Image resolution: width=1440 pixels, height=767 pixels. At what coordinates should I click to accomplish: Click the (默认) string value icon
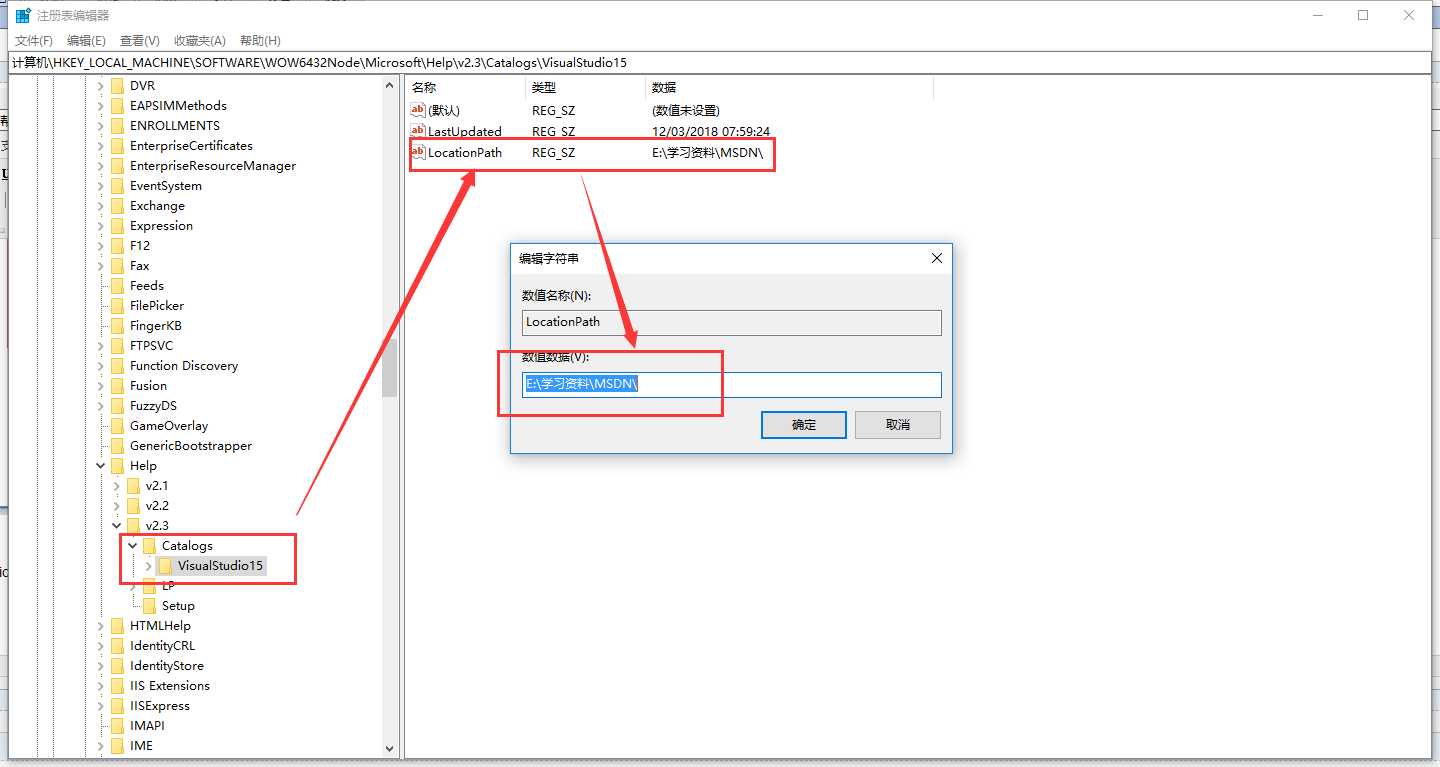pyautogui.click(x=418, y=110)
